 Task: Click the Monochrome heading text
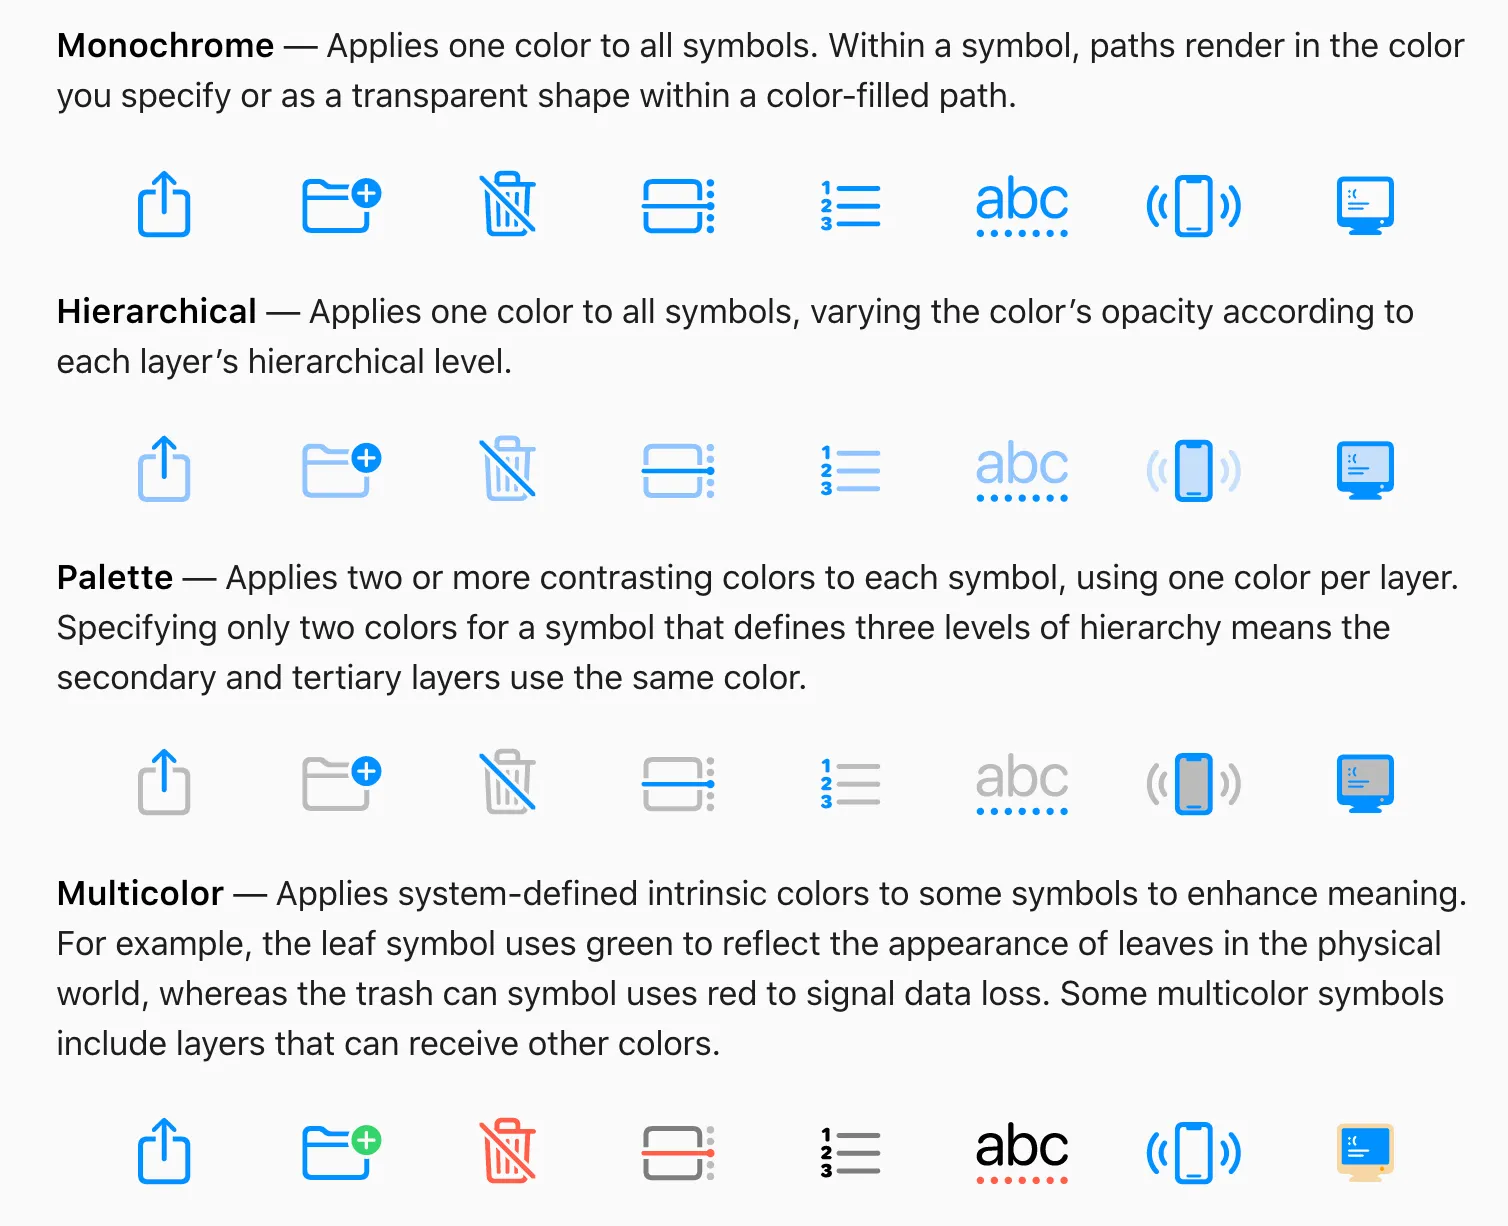pyautogui.click(x=165, y=46)
